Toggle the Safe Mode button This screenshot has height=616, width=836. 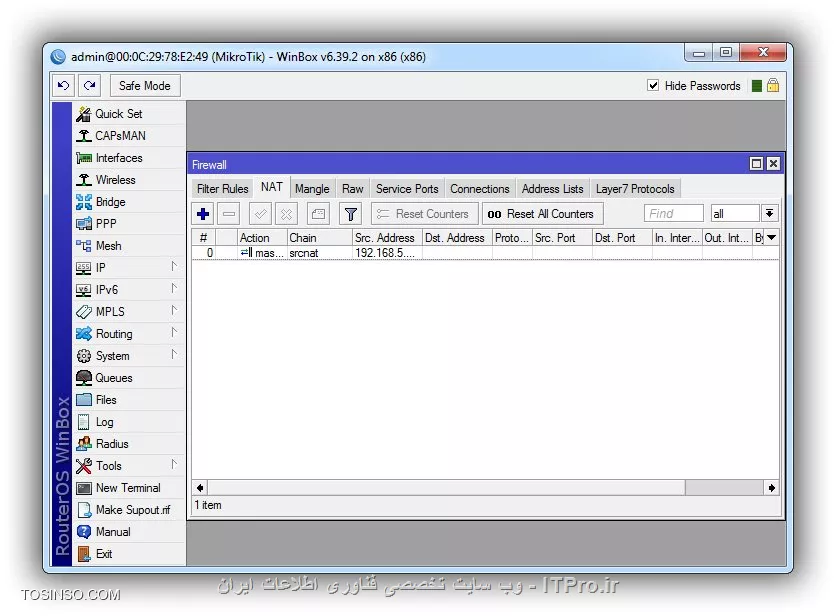pyautogui.click(x=145, y=86)
